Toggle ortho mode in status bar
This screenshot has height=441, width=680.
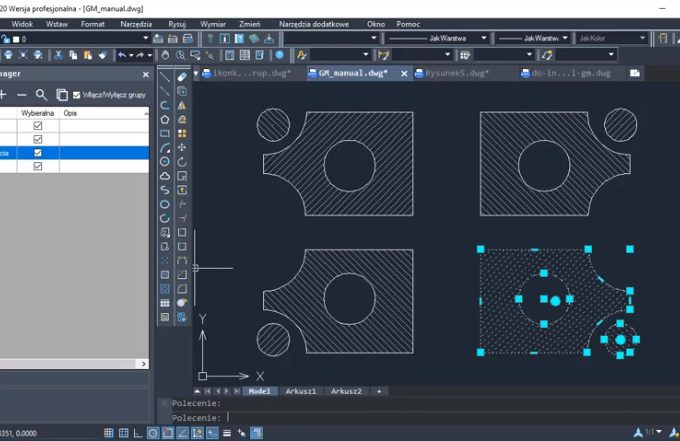(138, 433)
